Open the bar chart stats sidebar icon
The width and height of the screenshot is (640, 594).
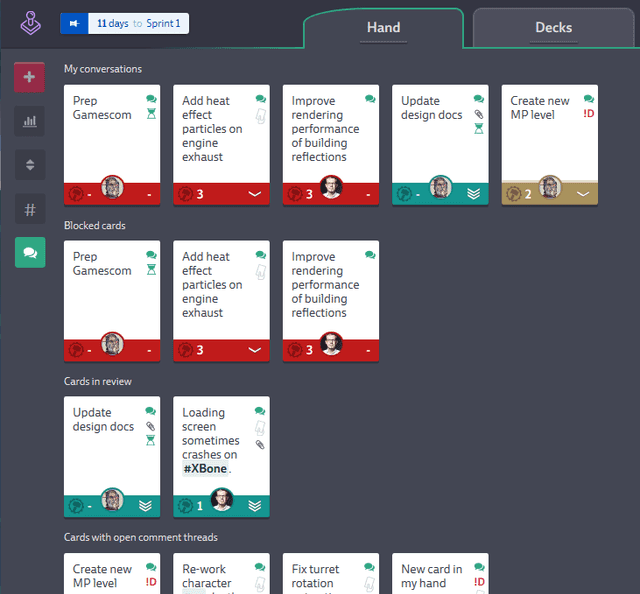pos(29,121)
